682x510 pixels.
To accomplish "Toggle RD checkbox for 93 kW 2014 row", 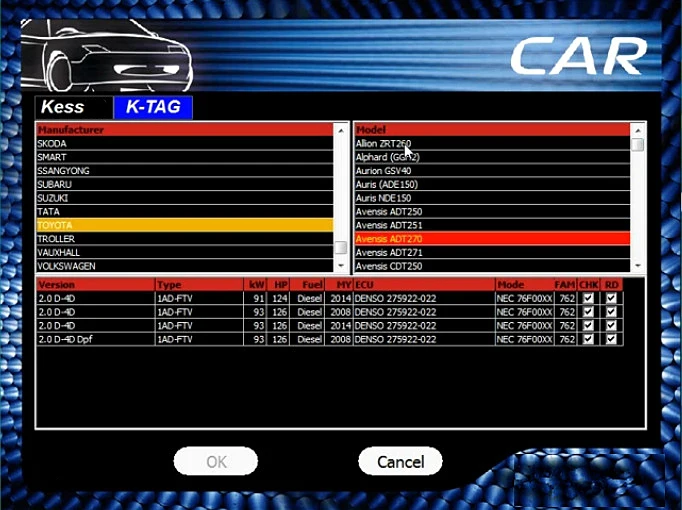I will 611,325.
